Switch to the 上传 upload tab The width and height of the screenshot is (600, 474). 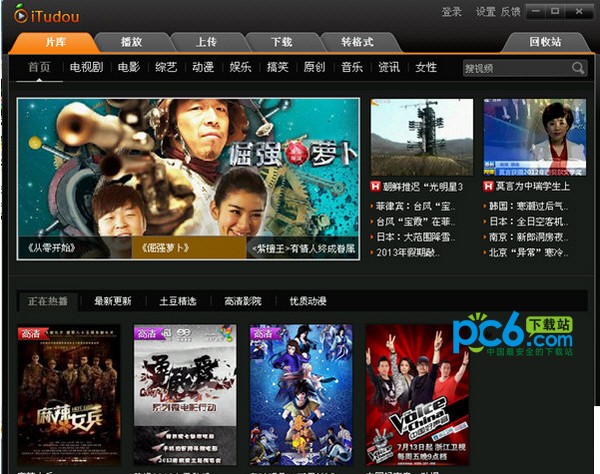(x=207, y=42)
